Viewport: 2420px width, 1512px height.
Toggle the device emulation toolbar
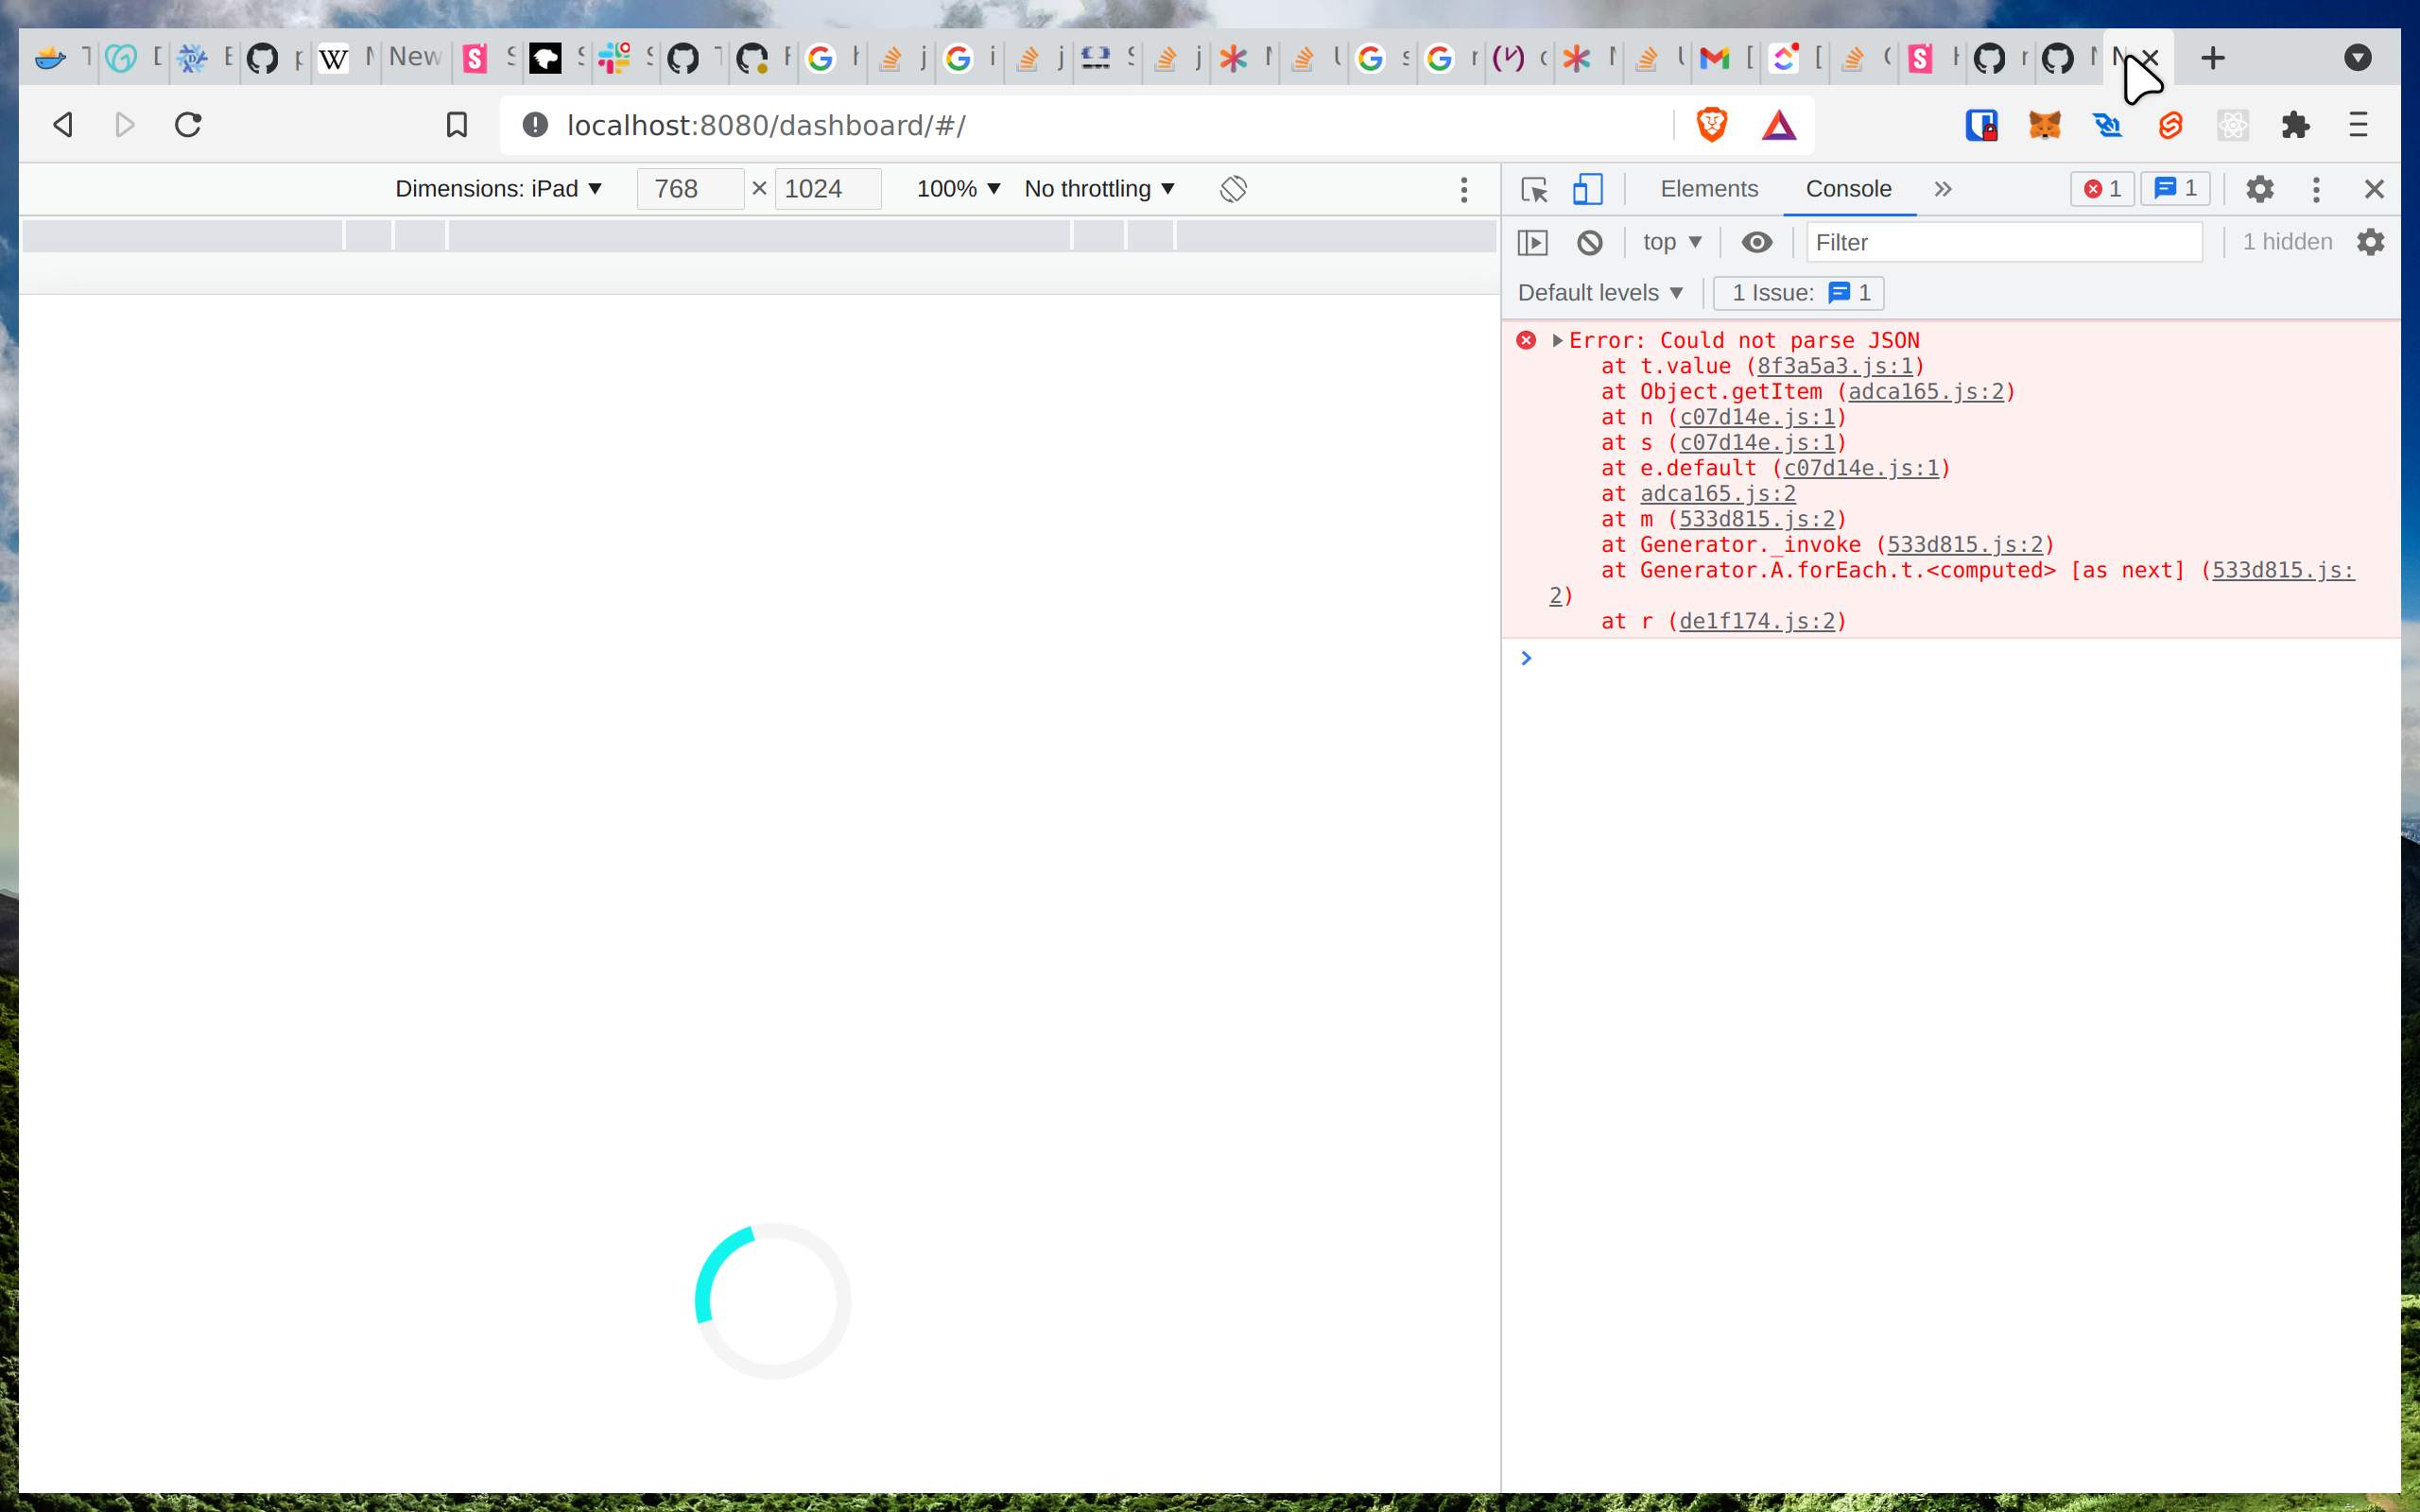coord(1587,189)
